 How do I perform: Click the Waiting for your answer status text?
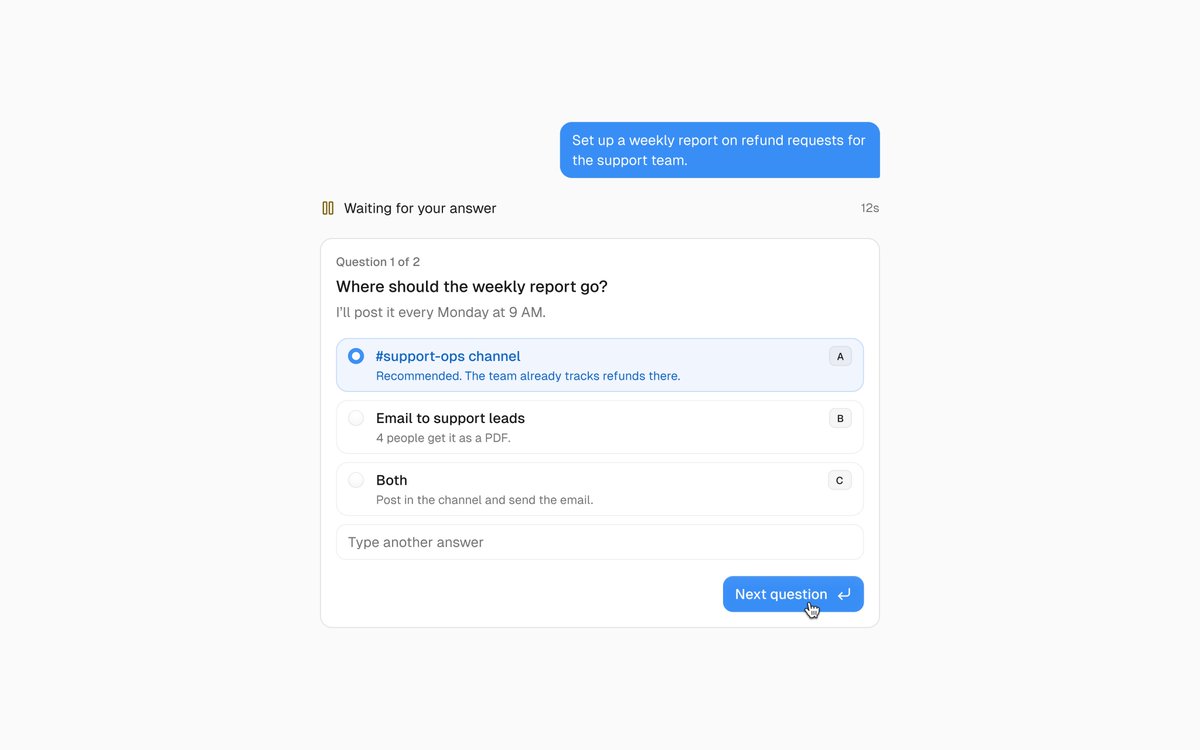pyautogui.click(x=420, y=208)
